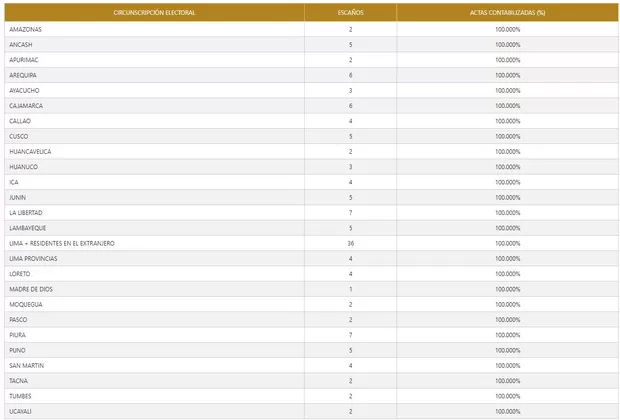This screenshot has height=420, width=620.
Task: Click the 100.000% value for Tacna
Action: pos(508,381)
